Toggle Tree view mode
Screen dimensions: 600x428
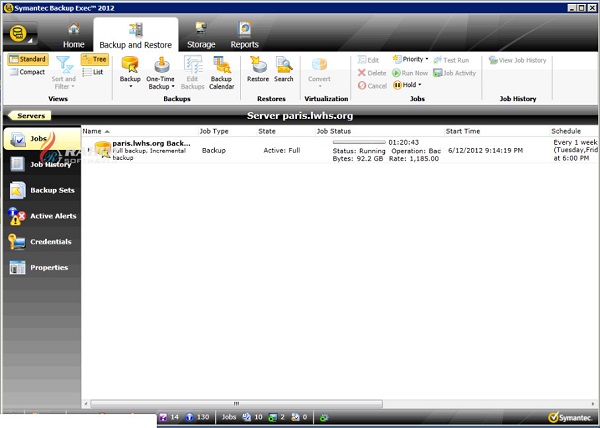[95, 59]
